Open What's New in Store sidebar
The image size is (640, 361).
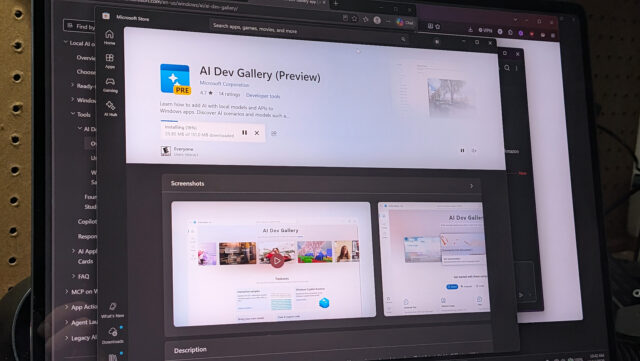tap(113, 310)
